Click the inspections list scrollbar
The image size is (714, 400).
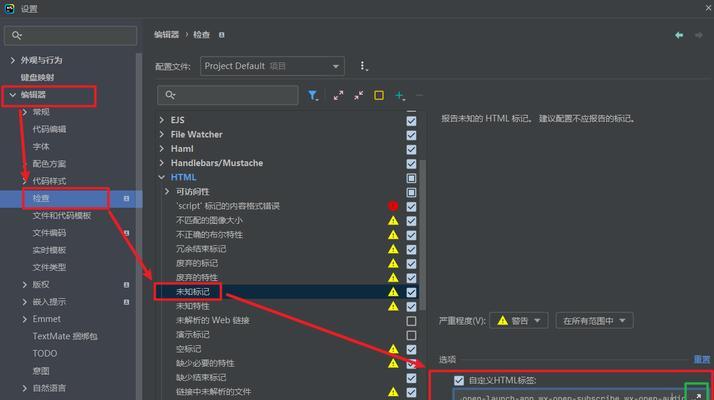(423, 235)
